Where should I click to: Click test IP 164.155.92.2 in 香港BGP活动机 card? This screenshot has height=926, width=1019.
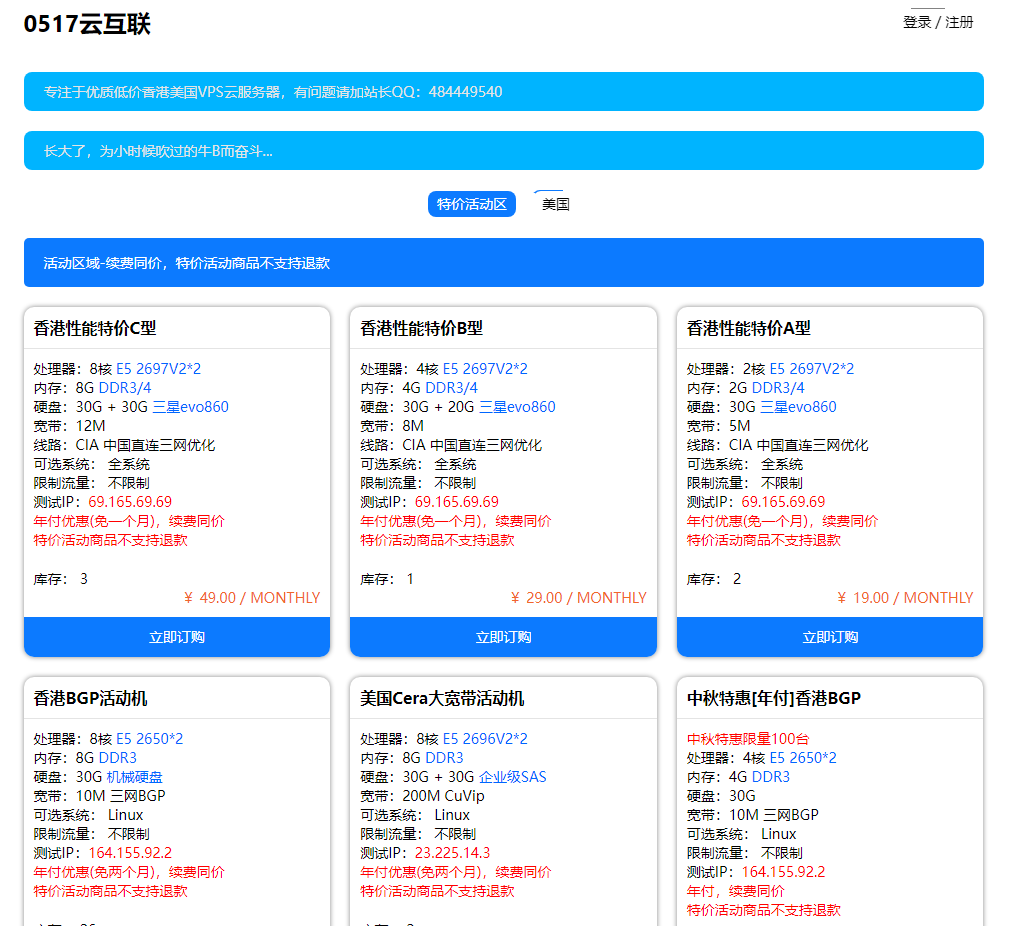[x=130, y=853]
